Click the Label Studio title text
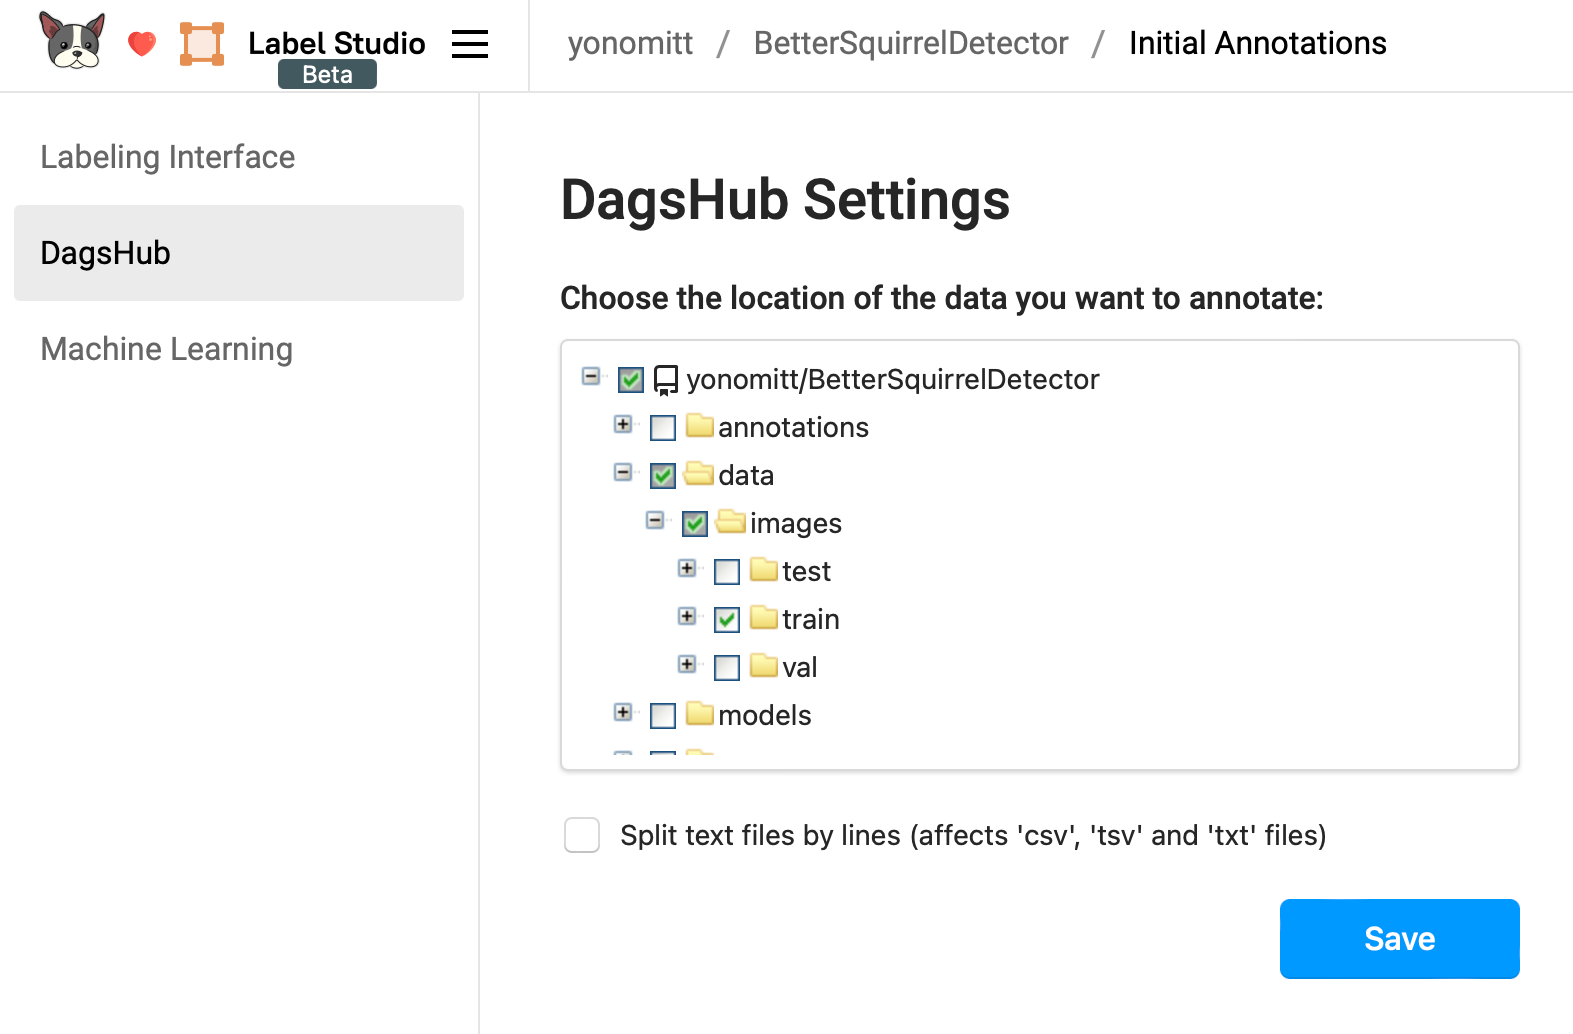The image size is (1573, 1034). click(x=337, y=43)
